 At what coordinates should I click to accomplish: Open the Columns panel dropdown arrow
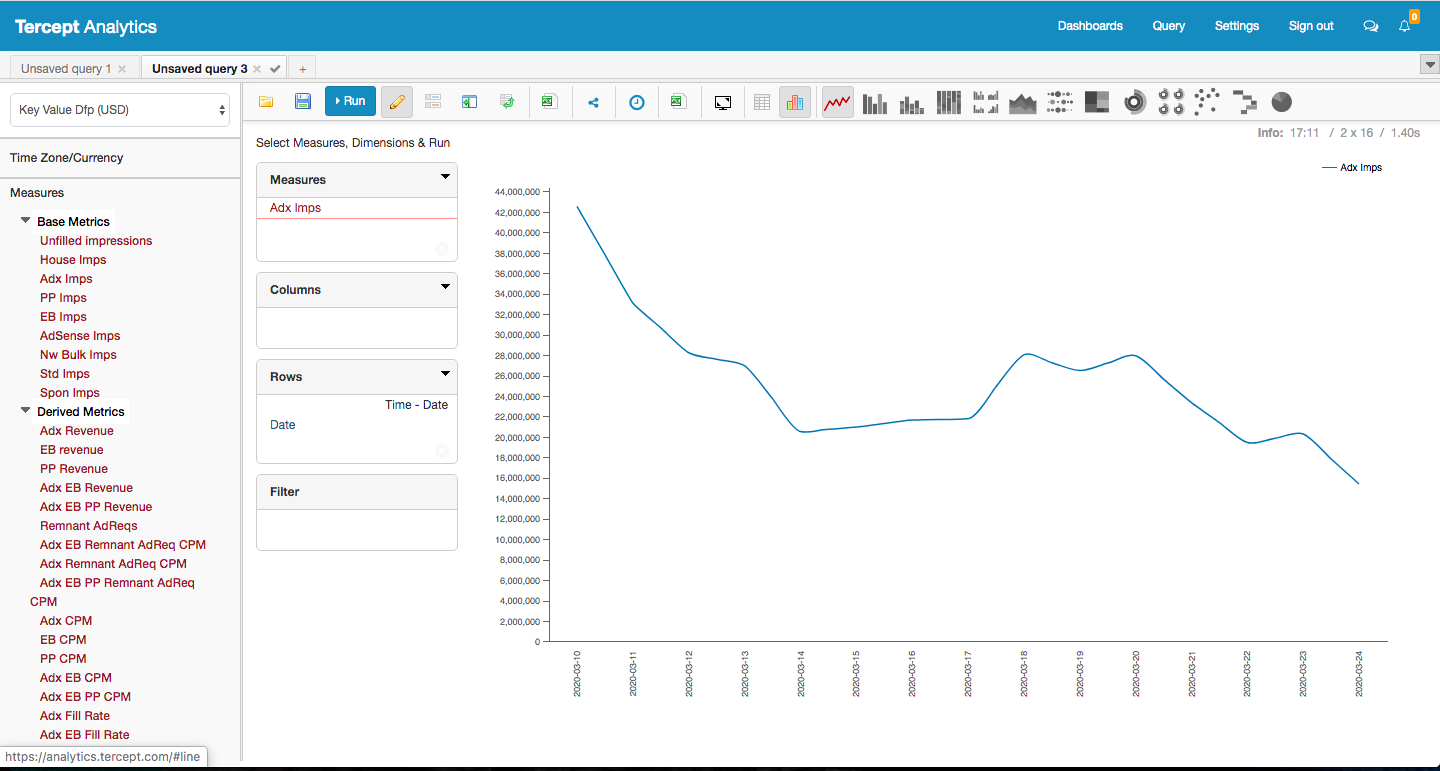coord(446,287)
